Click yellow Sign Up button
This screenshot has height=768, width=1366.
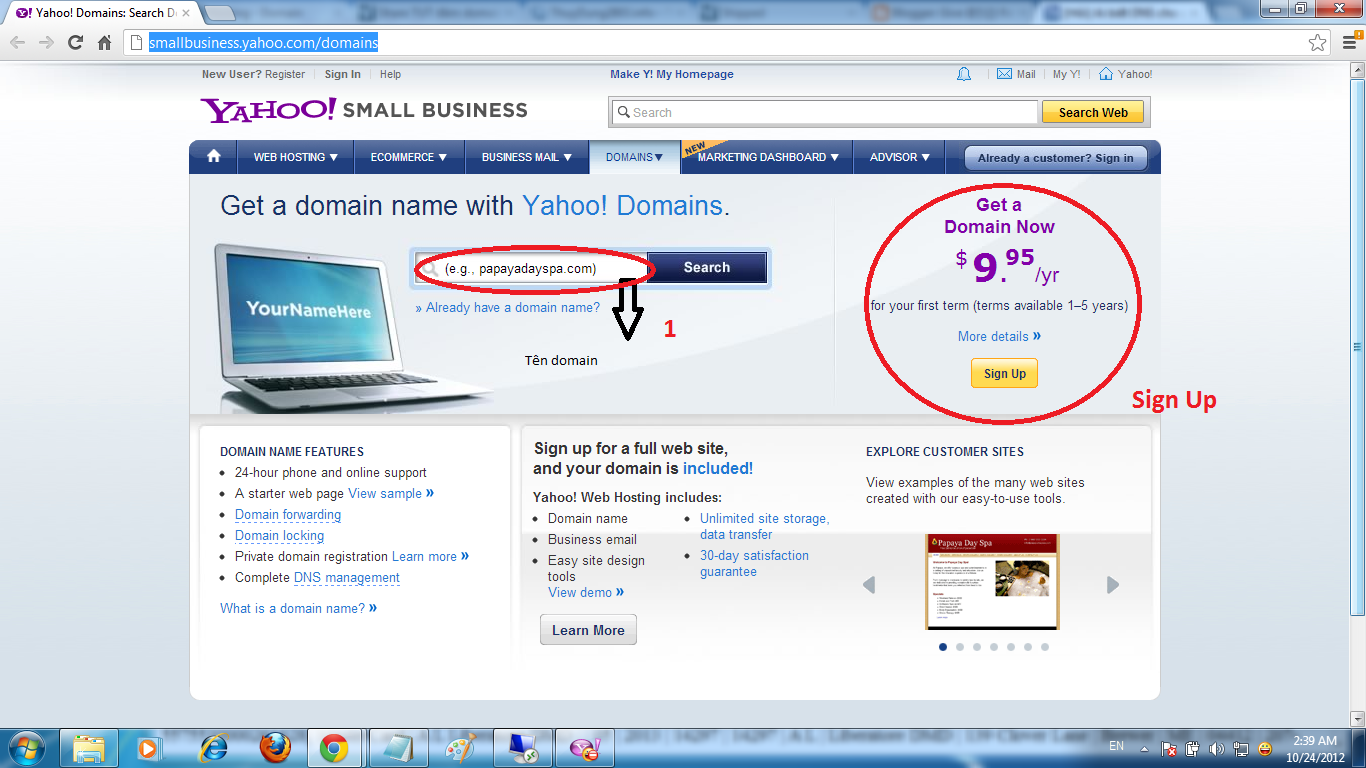pos(1004,373)
